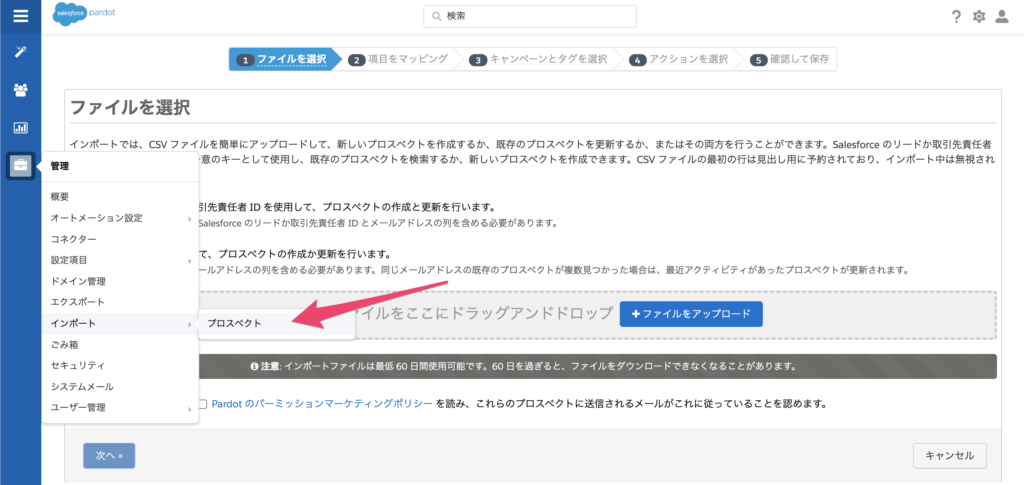Go to step 3 キャンペーンとタグを選択

click(538, 59)
